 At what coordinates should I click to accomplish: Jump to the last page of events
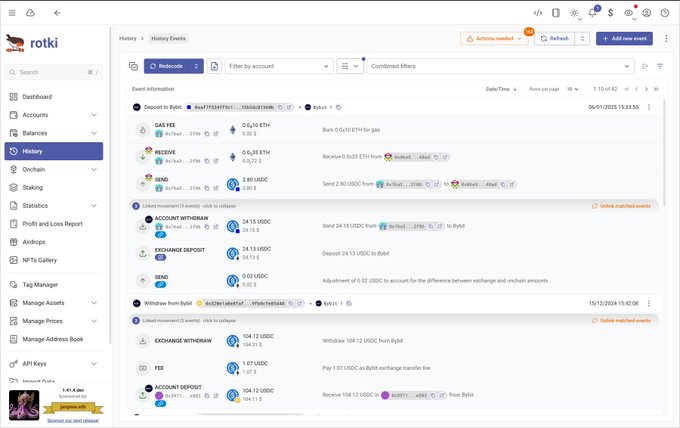656,89
